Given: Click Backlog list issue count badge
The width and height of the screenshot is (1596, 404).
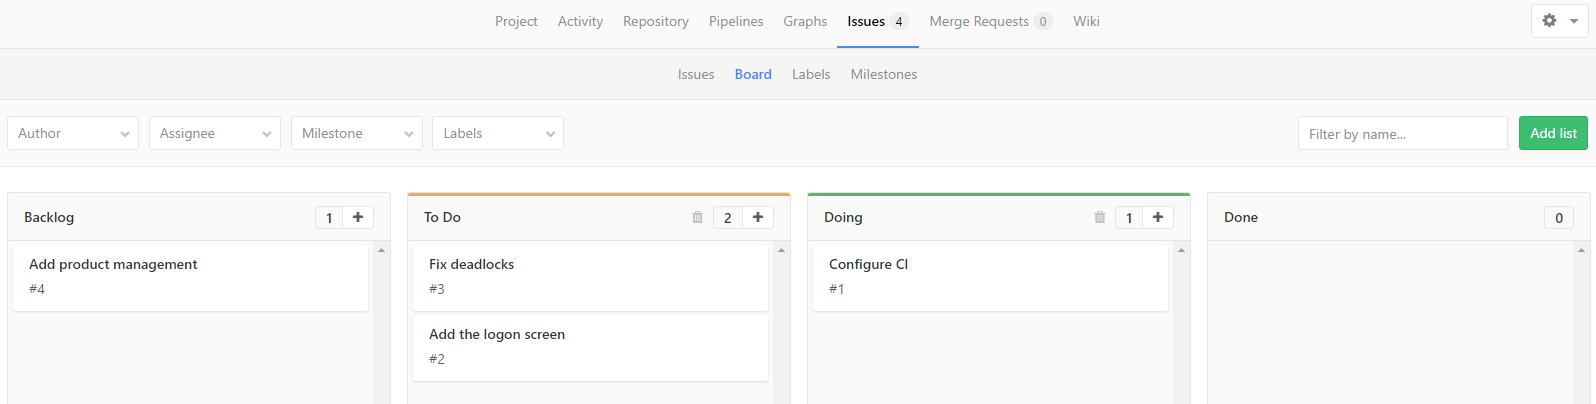Looking at the screenshot, I should (x=329, y=217).
